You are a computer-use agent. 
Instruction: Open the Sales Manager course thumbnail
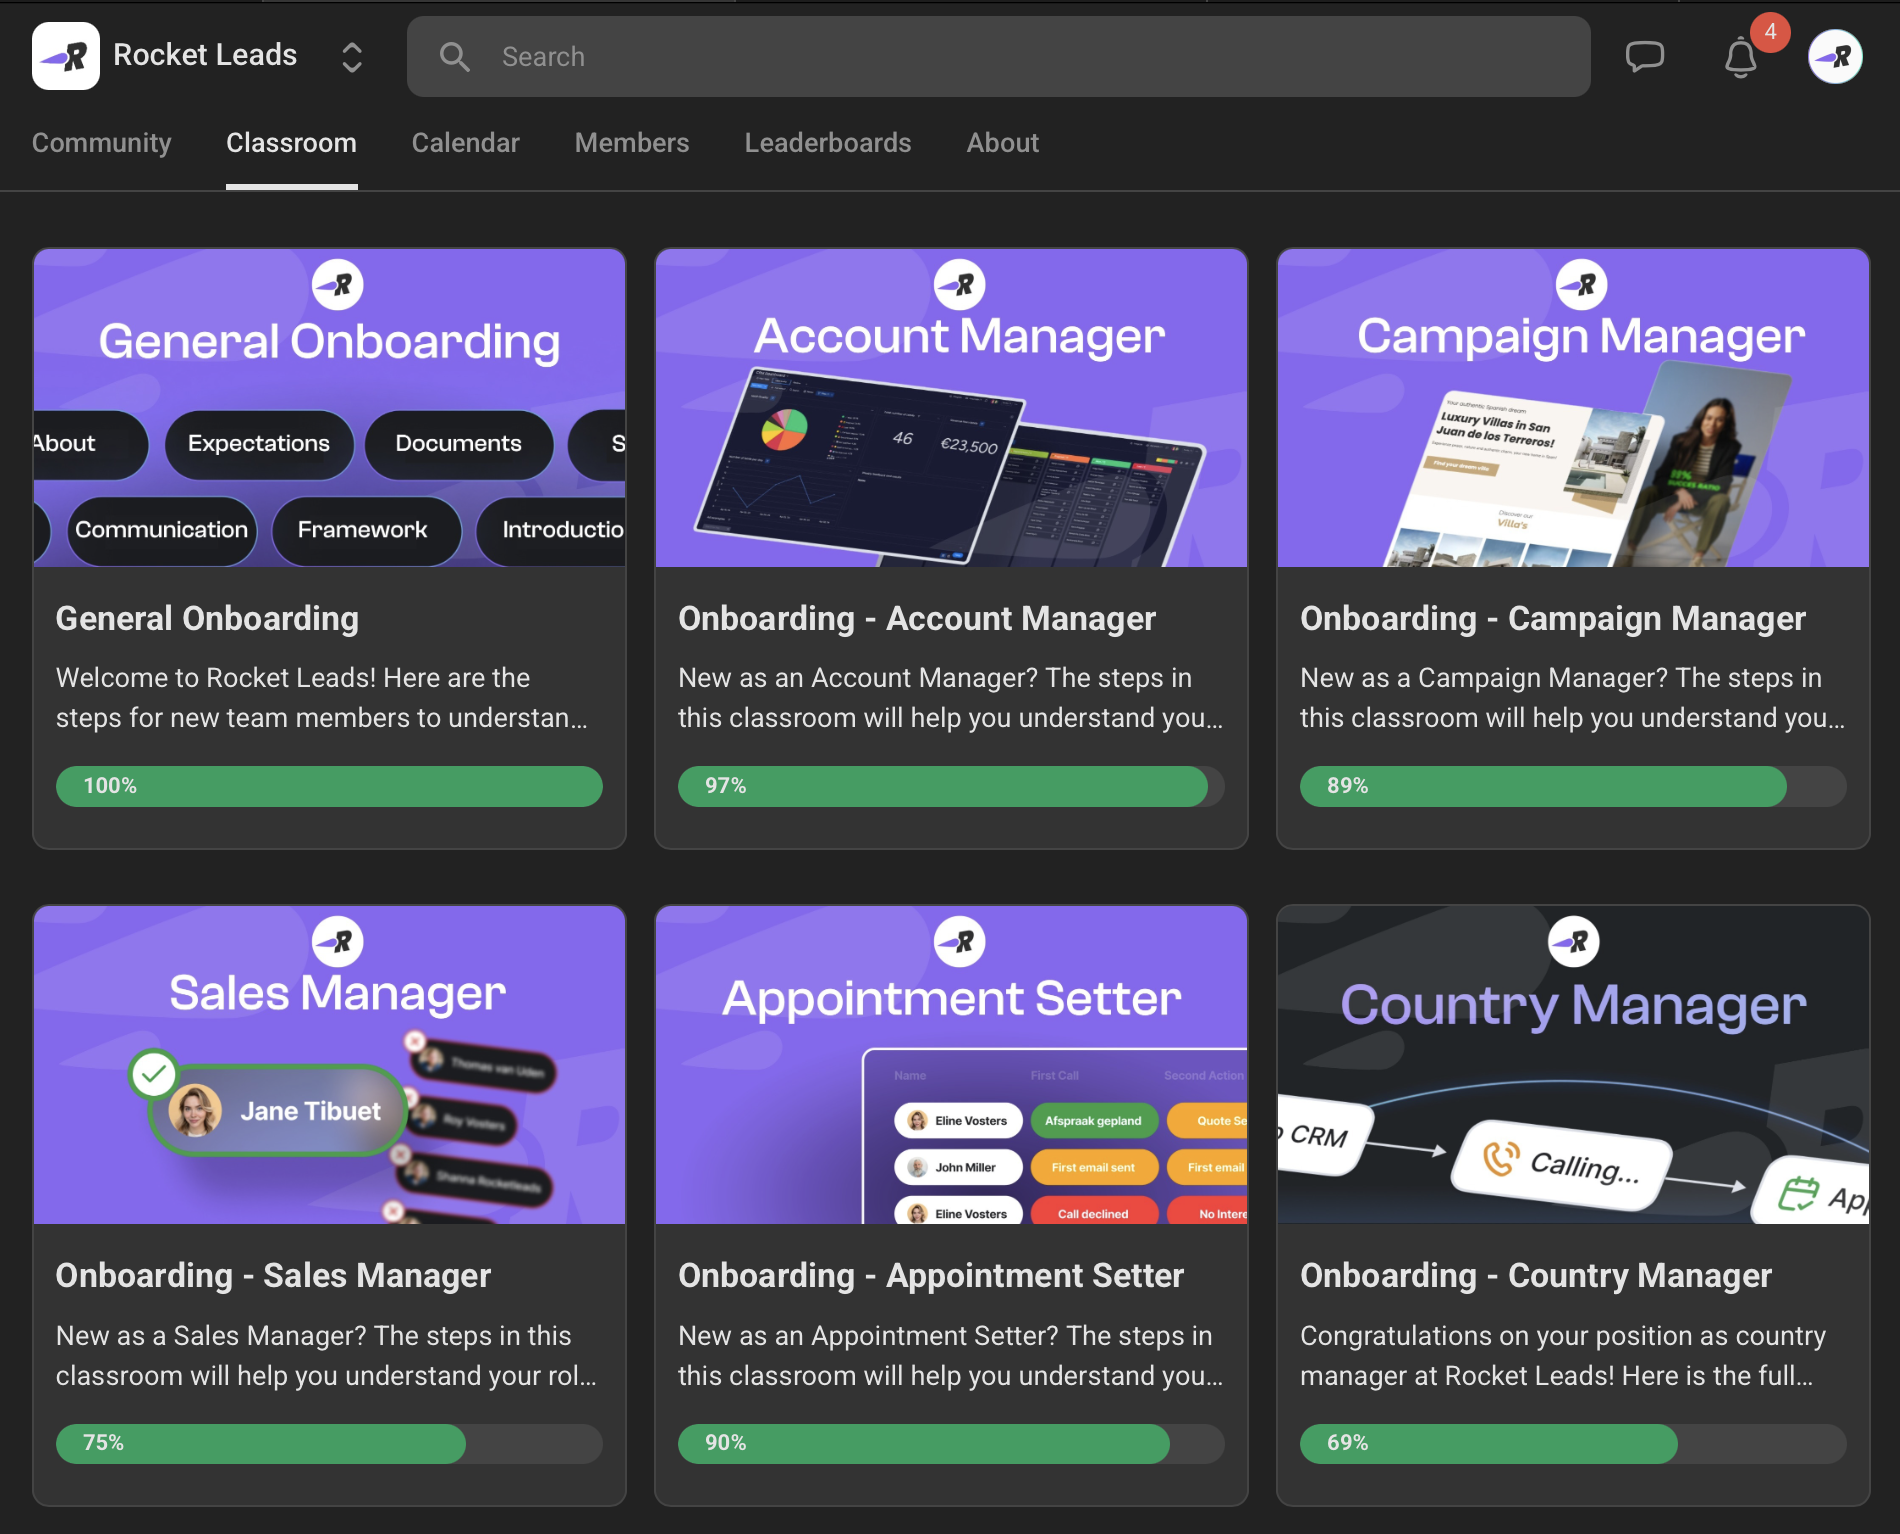(330, 1065)
